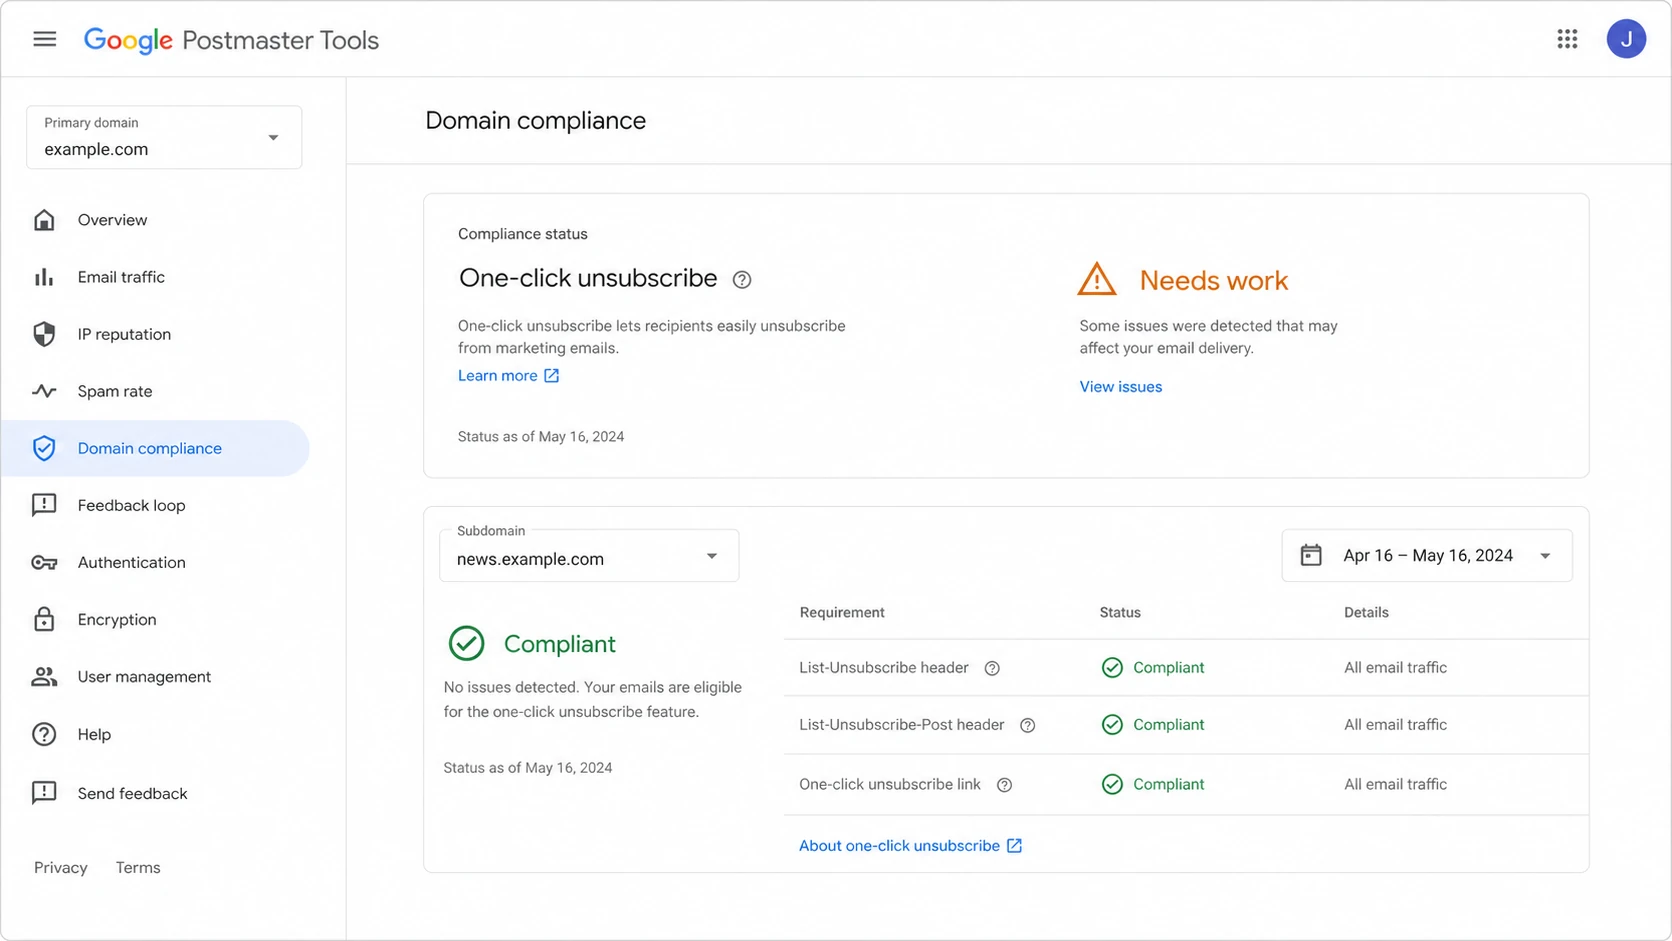Click the Privacy footer link
1672x941 pixels.
point(61,868)
